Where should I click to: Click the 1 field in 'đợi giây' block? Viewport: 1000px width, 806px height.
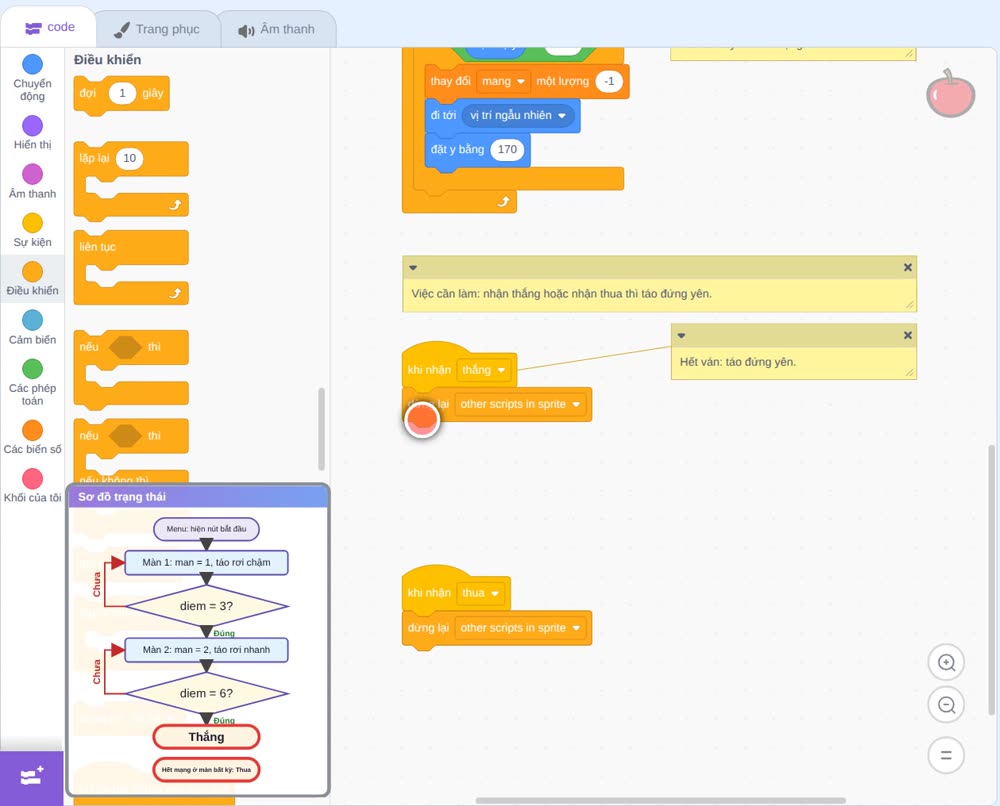[122, 93]
